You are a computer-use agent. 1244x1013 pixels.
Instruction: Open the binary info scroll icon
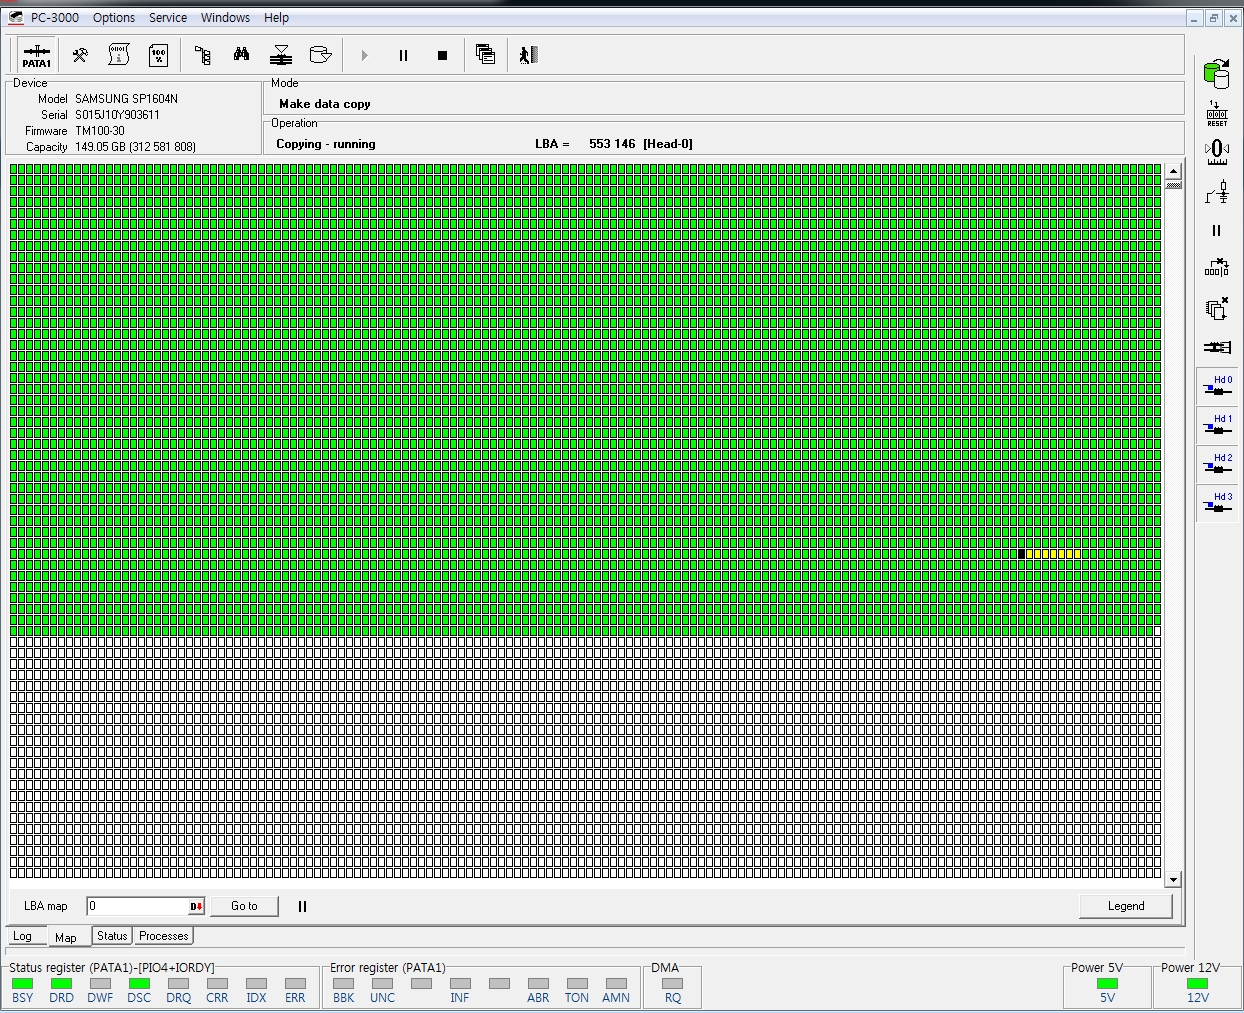(x=119, y=55)
